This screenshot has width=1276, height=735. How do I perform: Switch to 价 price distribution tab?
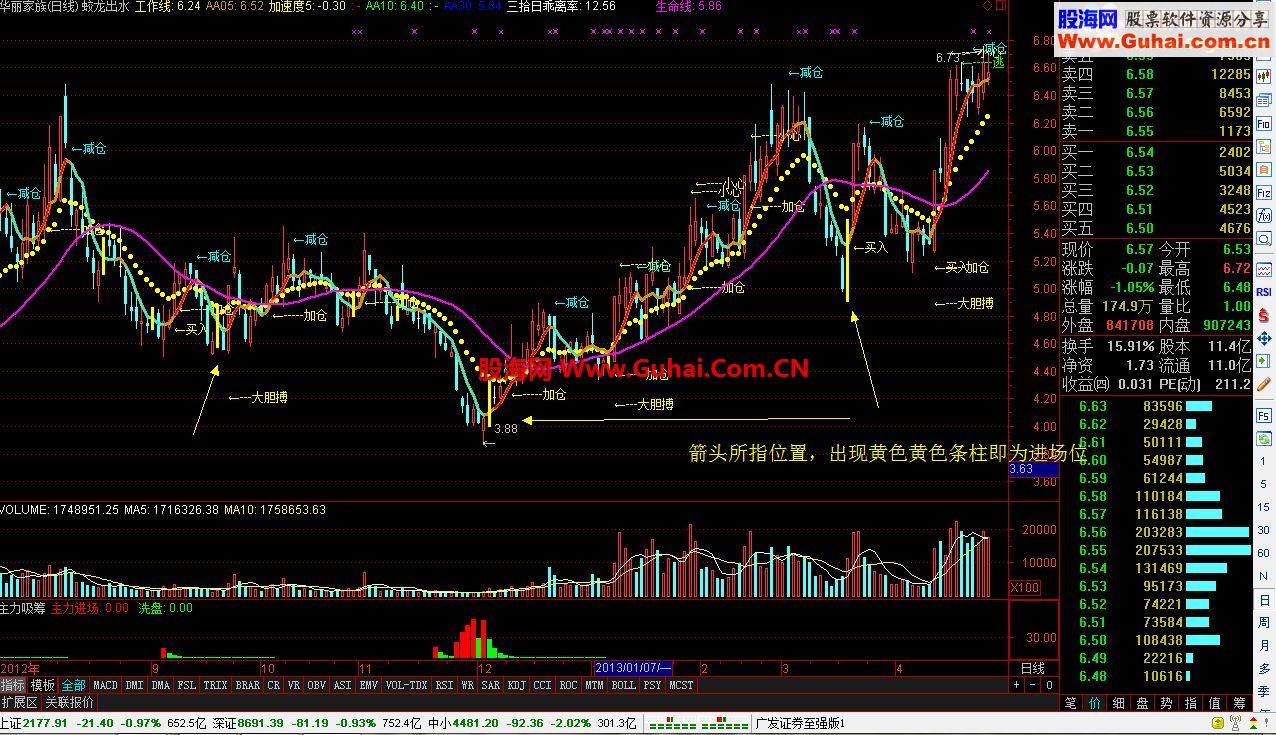1095,703
